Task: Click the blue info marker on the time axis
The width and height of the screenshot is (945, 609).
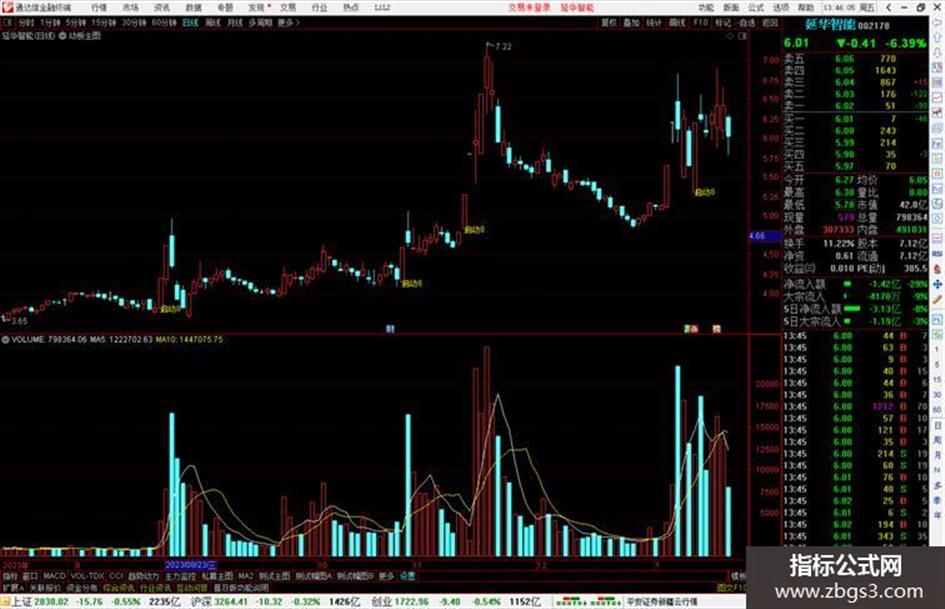Action: pos(390,329)
